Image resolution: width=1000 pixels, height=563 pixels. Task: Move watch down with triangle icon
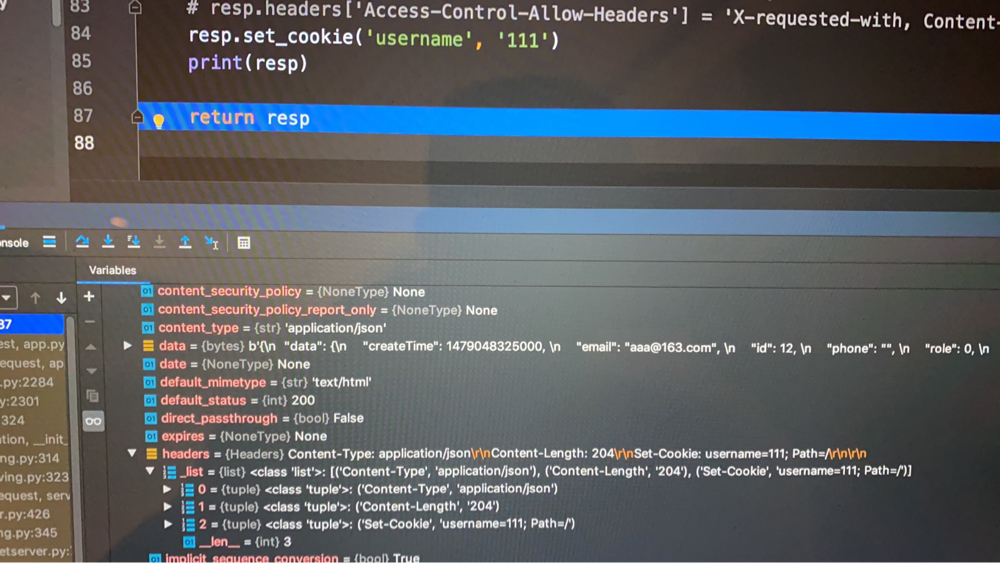pos(92,370)
